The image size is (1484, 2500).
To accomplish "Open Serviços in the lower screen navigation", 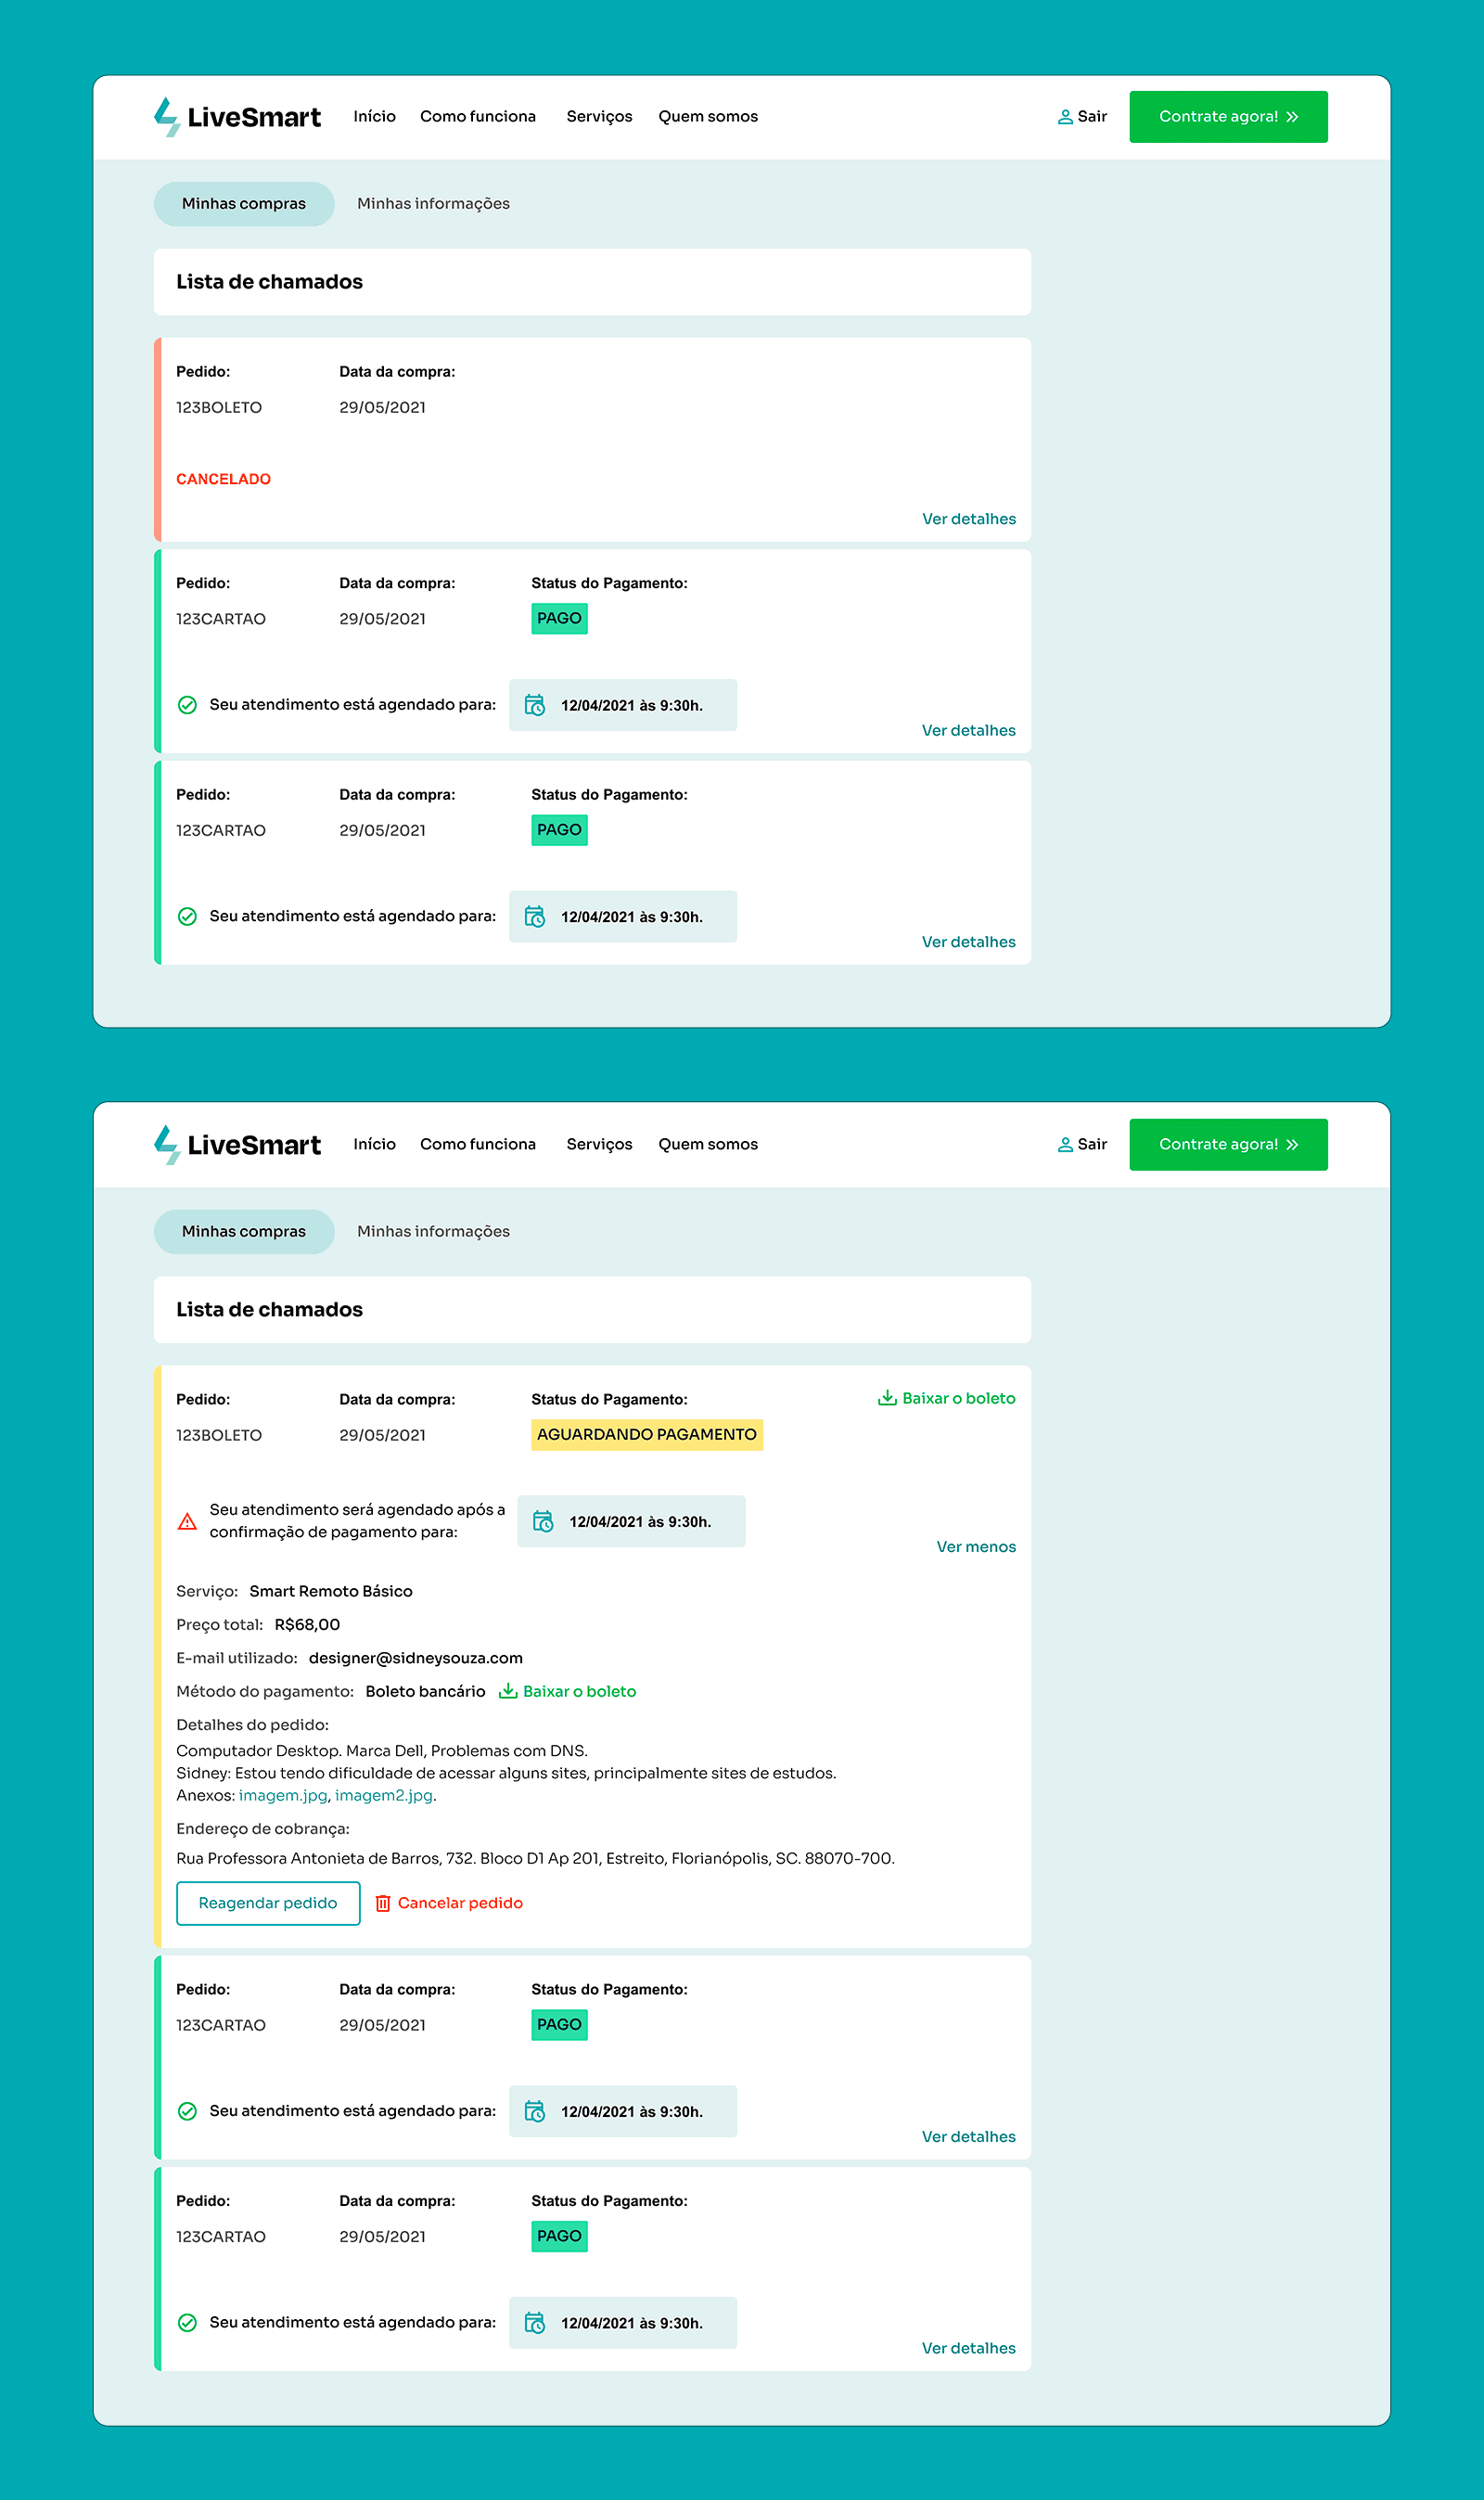I will click(x=600, y=1144).
